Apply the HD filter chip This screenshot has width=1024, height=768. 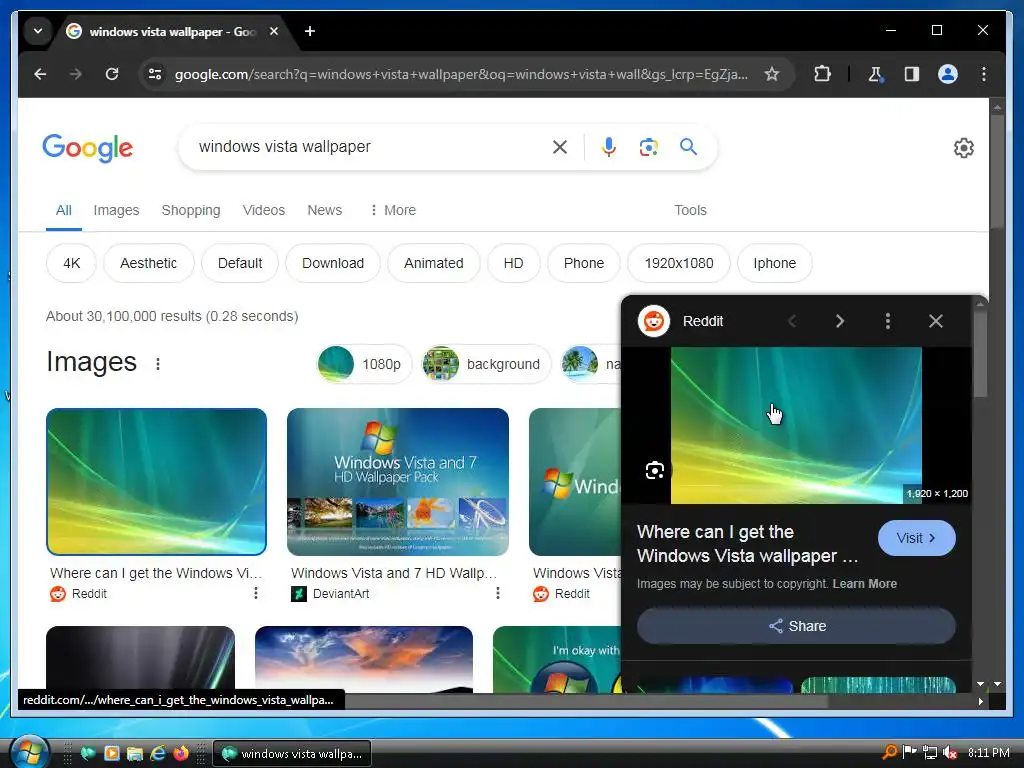[513, 263]
